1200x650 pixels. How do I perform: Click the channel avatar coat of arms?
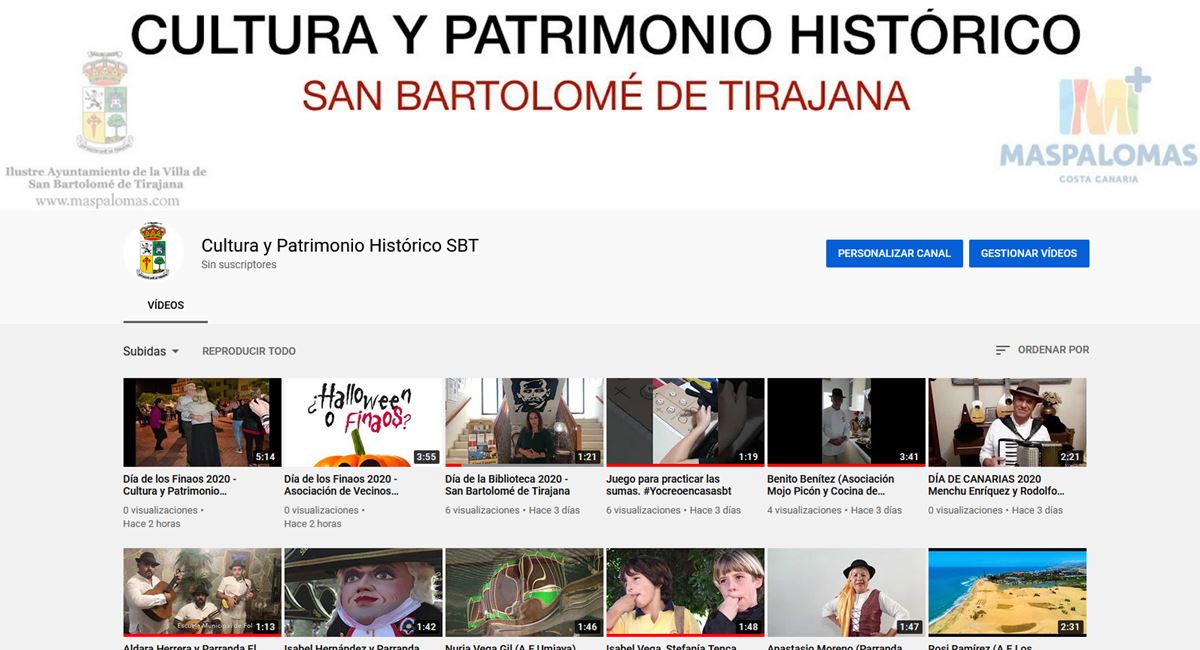152,252
